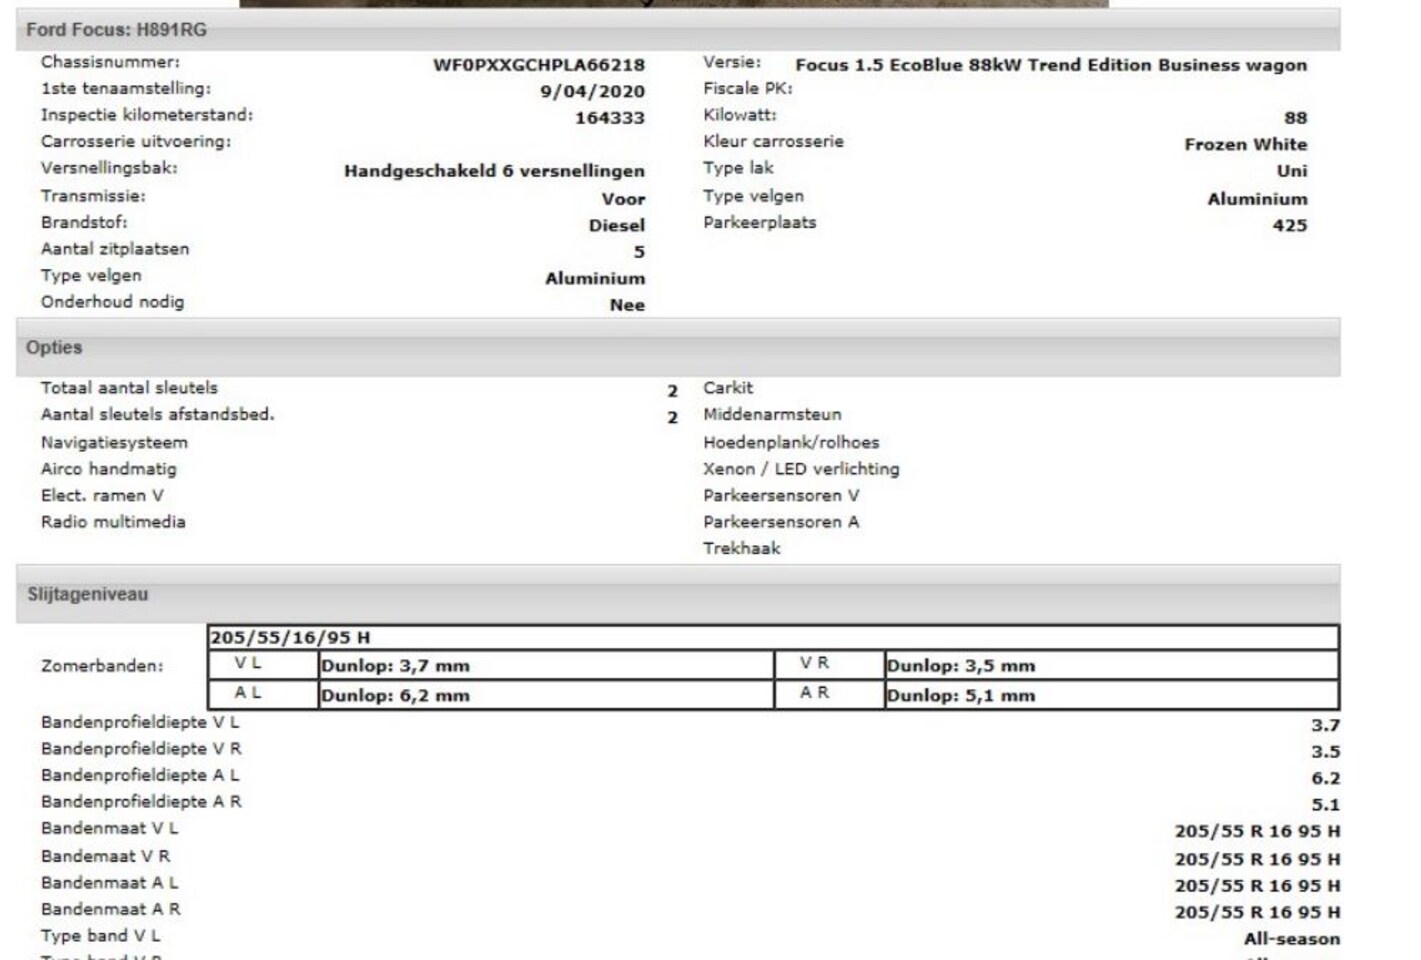Select the Navigatiesysteem option
1421x960 pixels.
(114, 442)
